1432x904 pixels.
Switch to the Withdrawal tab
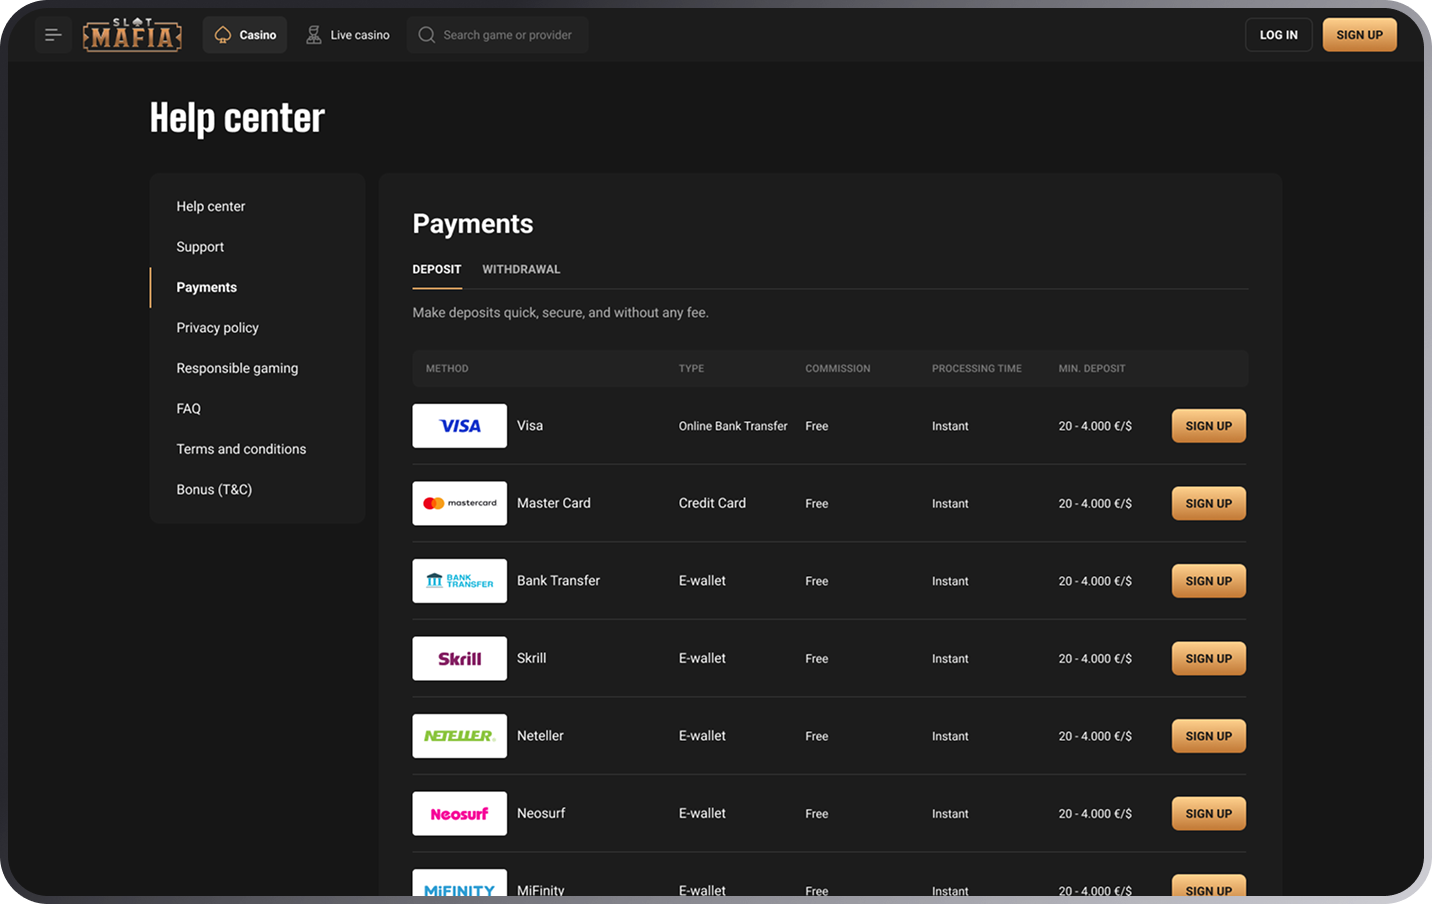521,269
